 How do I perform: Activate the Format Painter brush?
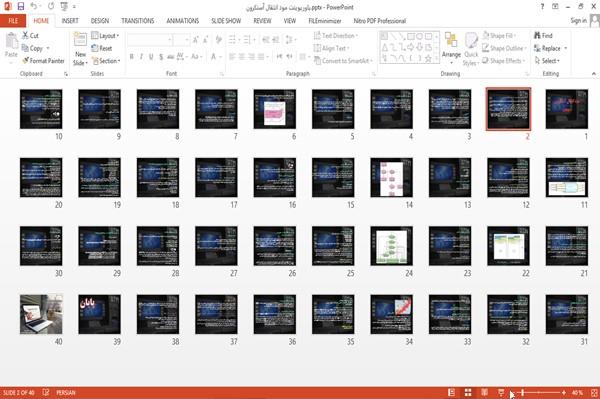coord(43,60)
